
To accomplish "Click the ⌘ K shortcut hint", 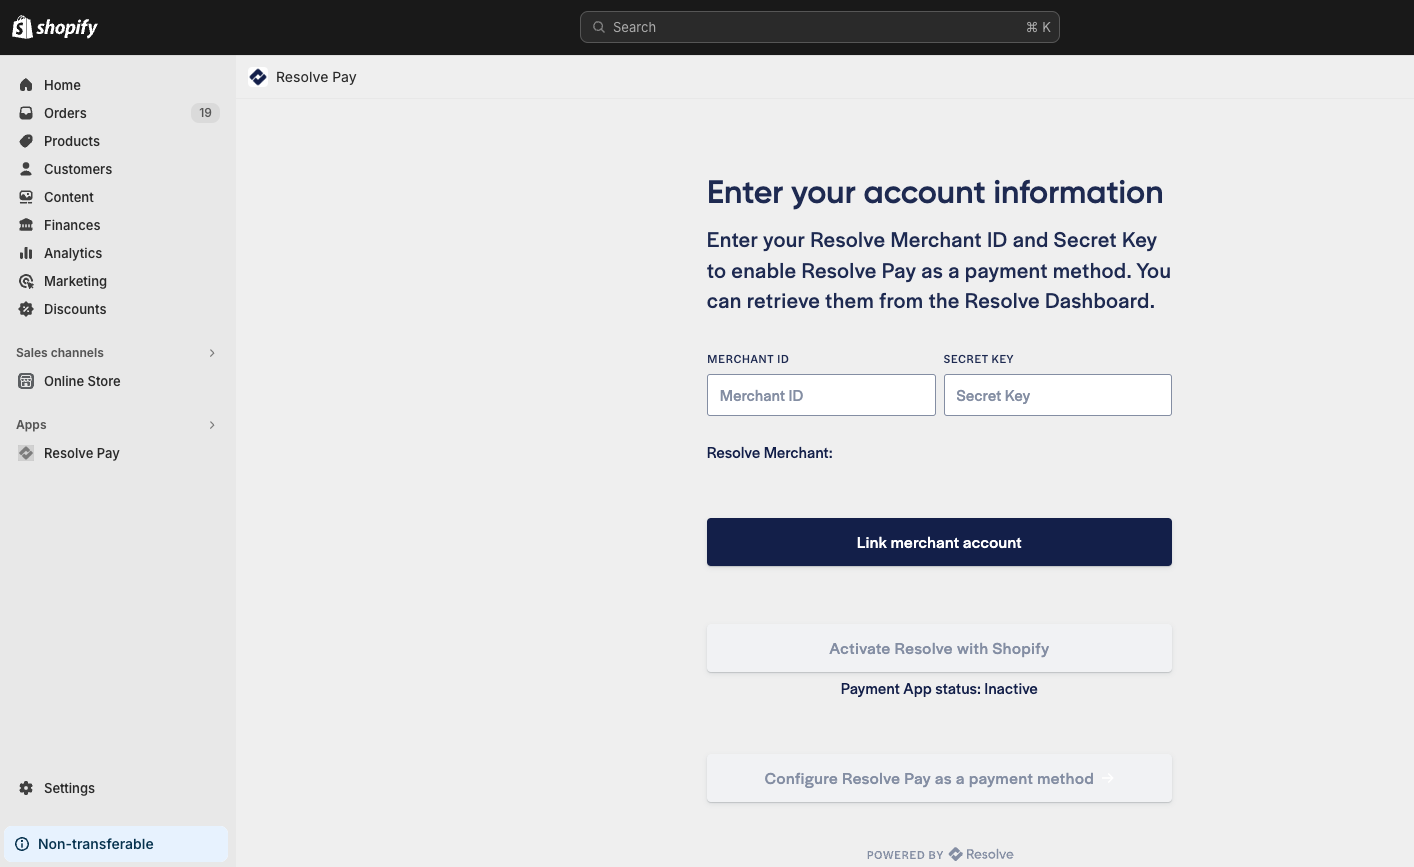I will 1038,27.
